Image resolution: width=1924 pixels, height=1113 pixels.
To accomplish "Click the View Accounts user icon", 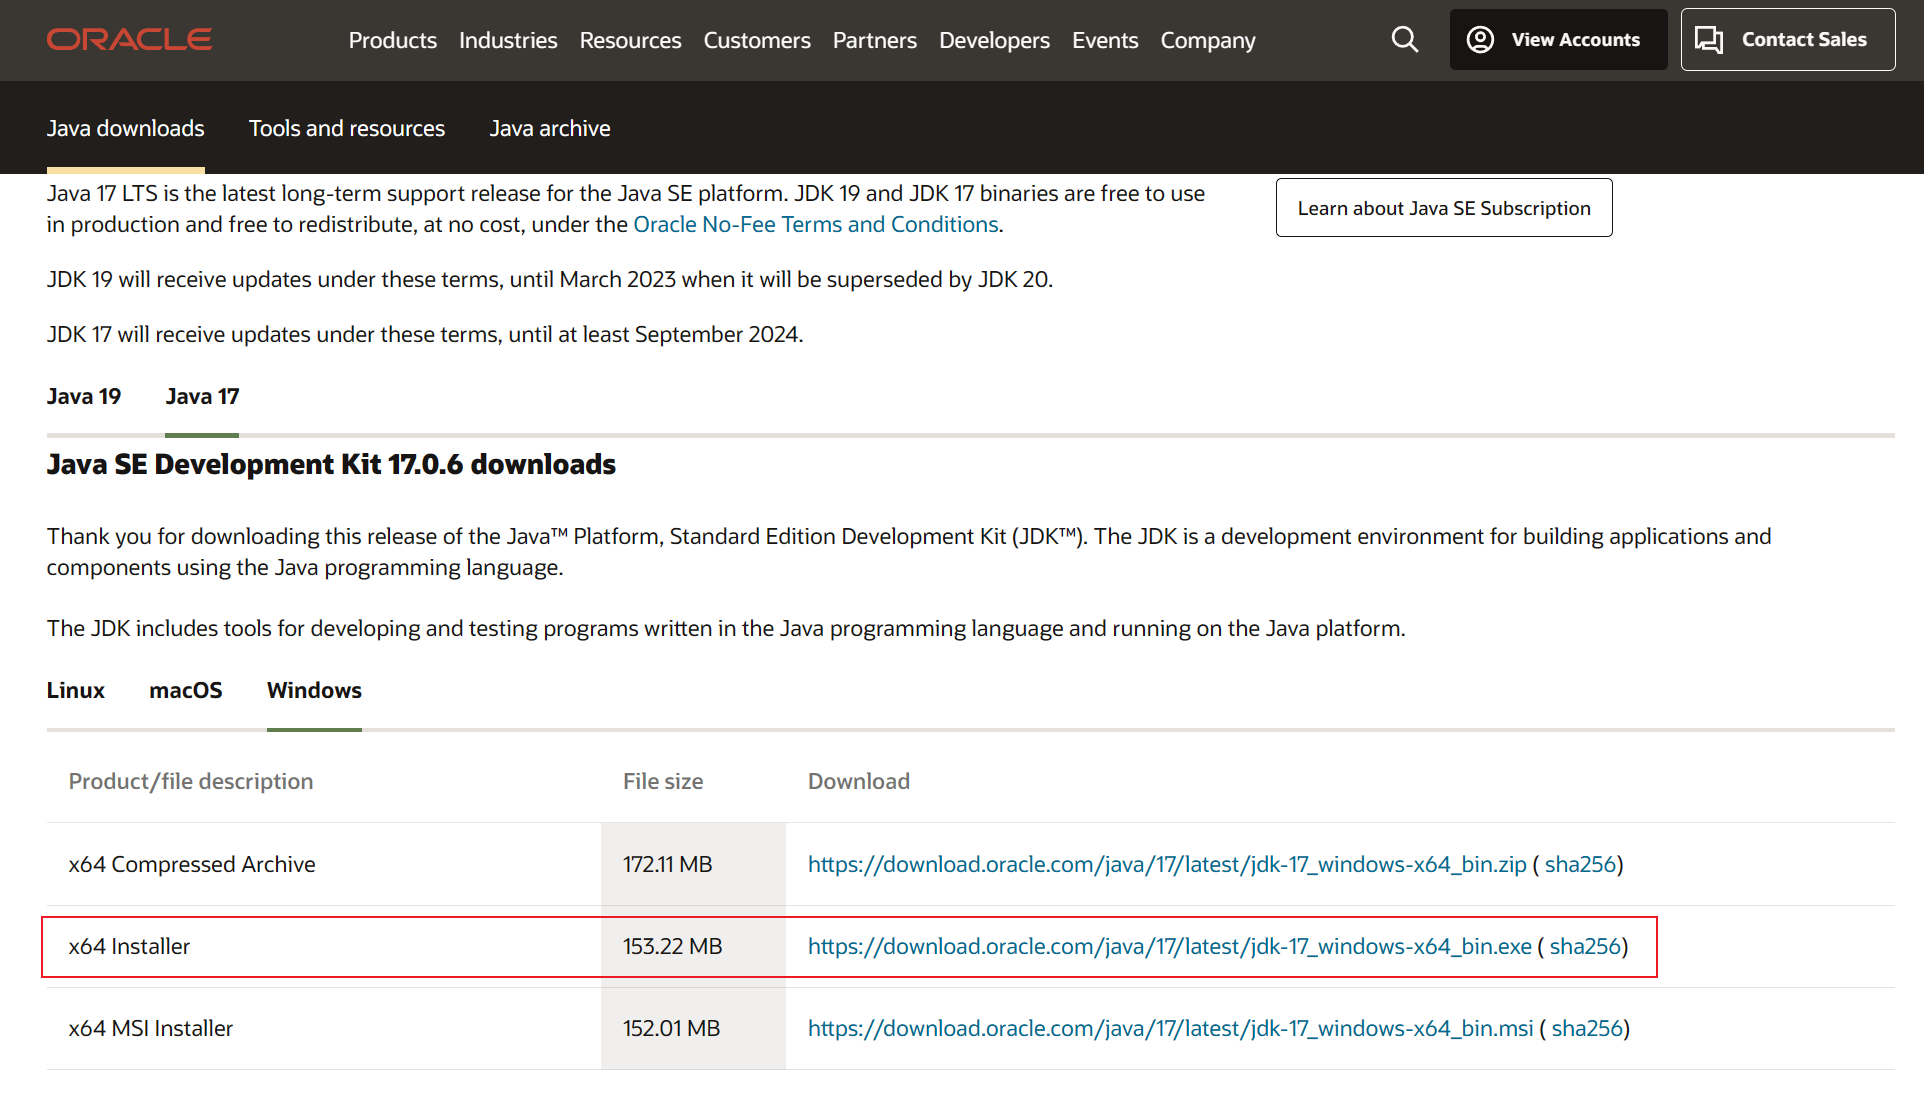I will 1480,40.
